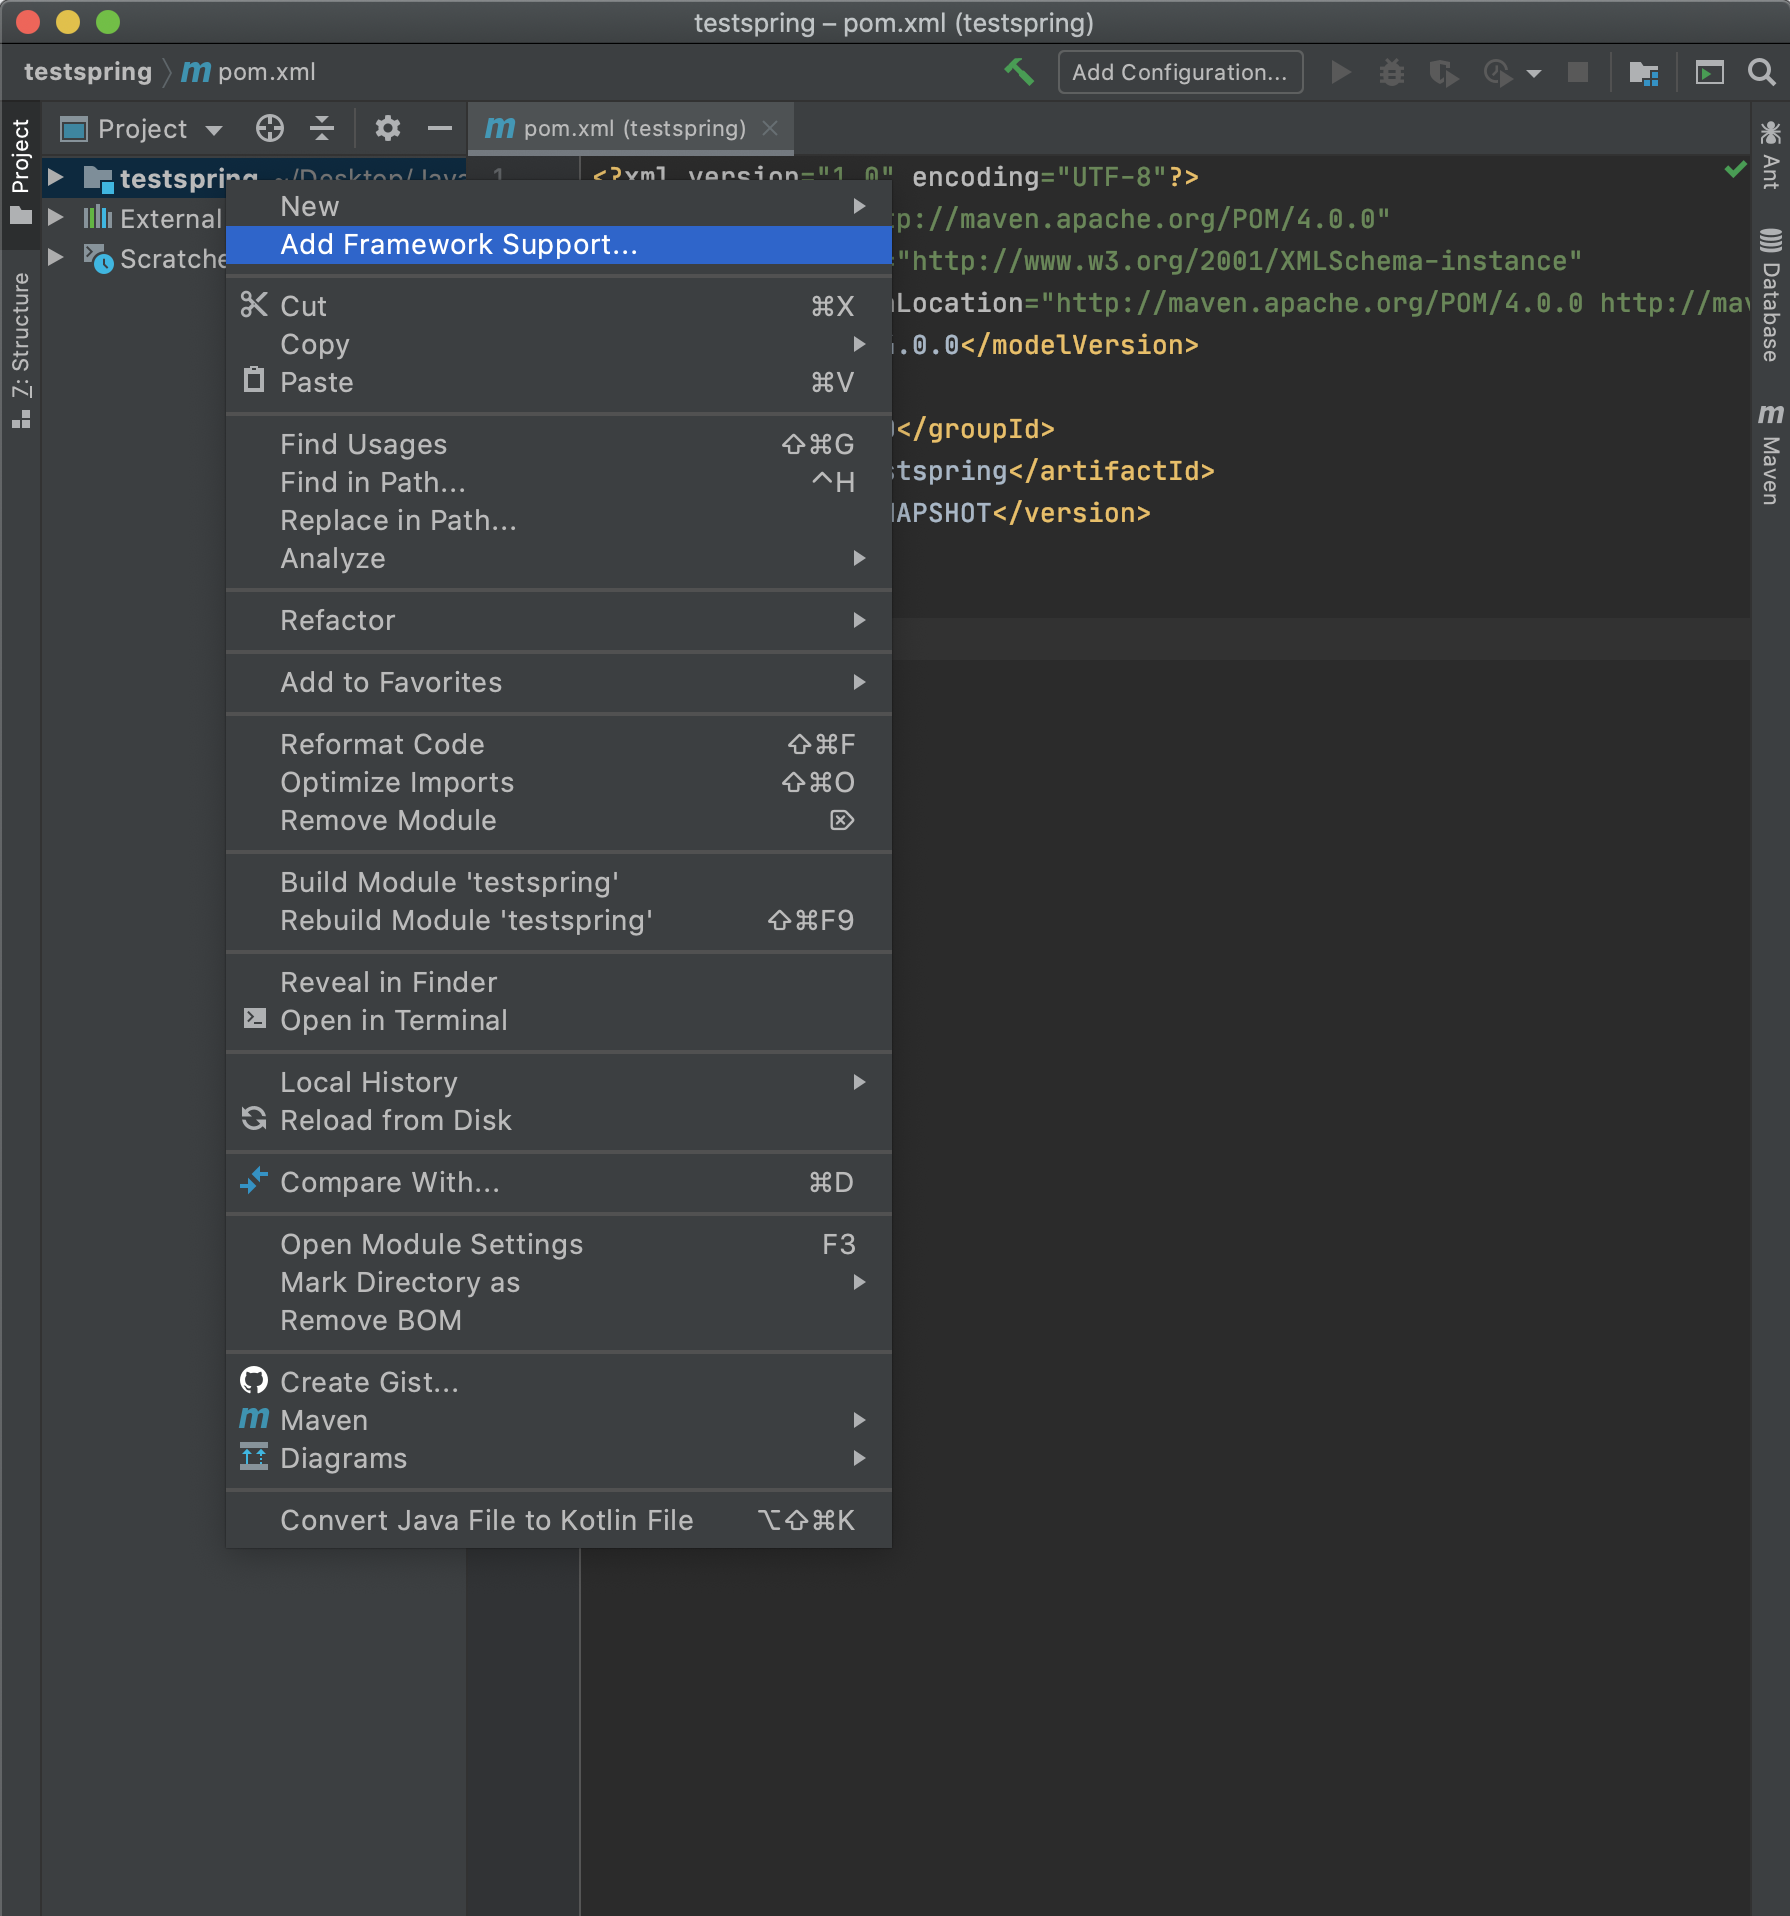
Task: Open the Structure tool window tab
Action: 21,350
